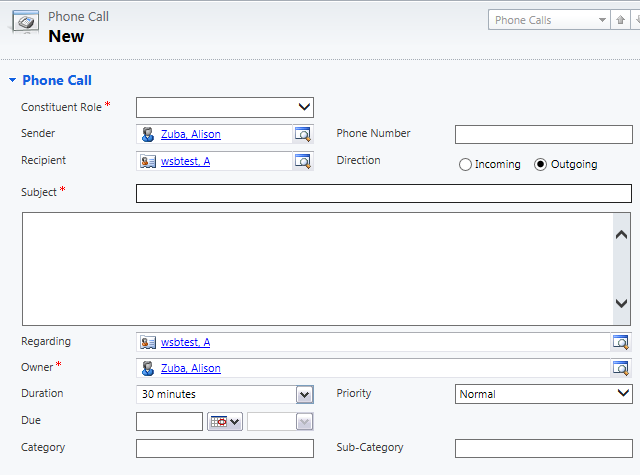The width and height of the screenshot is (640, 475).
Task: Collapse the Phone Call section
Action: point(12,80)
